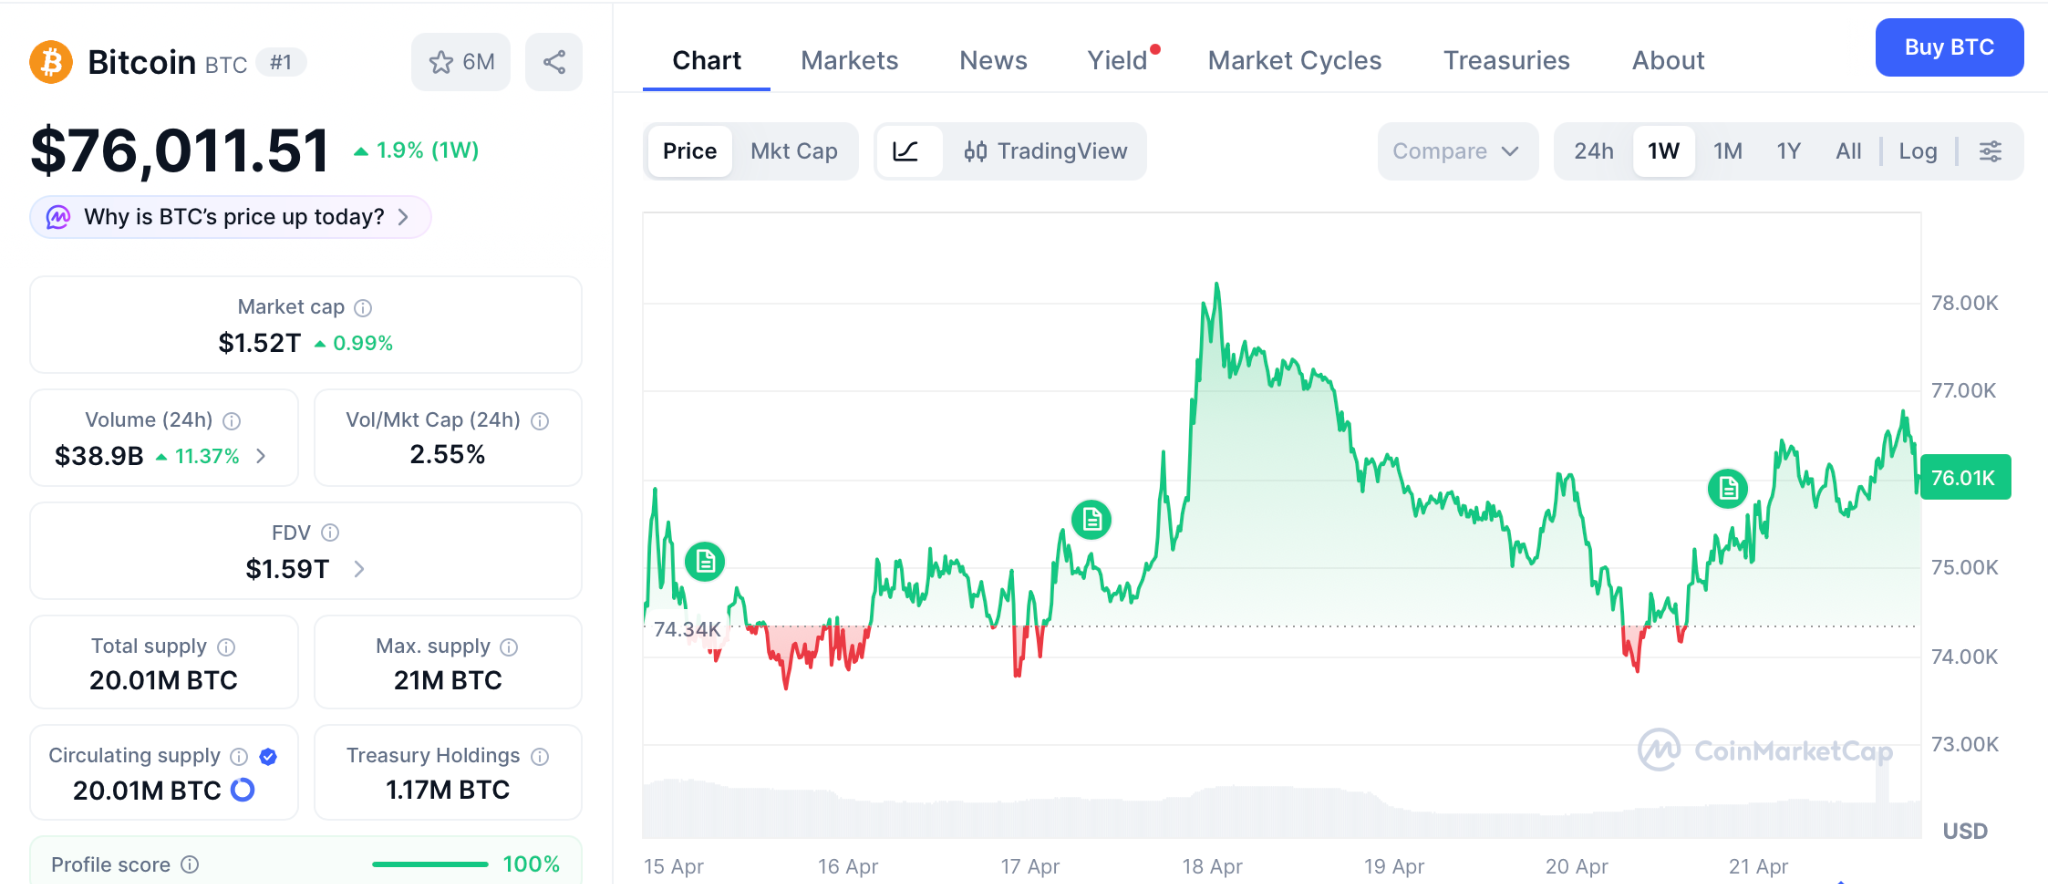The image size is (2048, 884).
Task: Click the star watchlist icon
Action: 441,62
